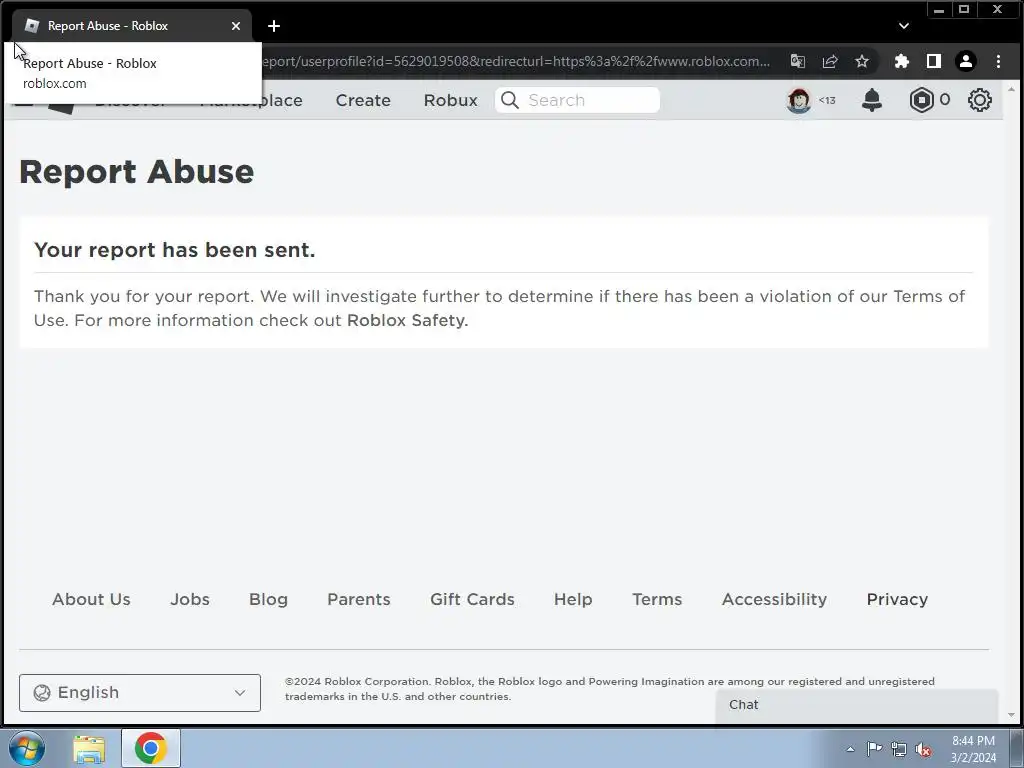Open the Create menu item
This screenshot has height=768, width=1024.
tap(363, 100)
